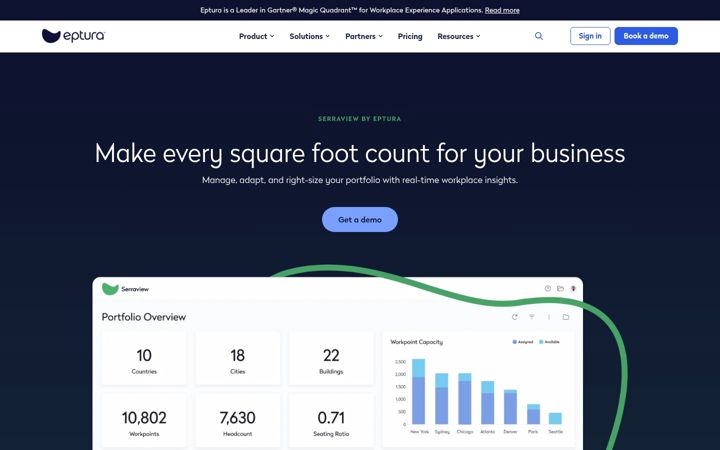Click the 'SERRAVIEW BY EPTURA' eyebrow text

(x=360, y=118)
